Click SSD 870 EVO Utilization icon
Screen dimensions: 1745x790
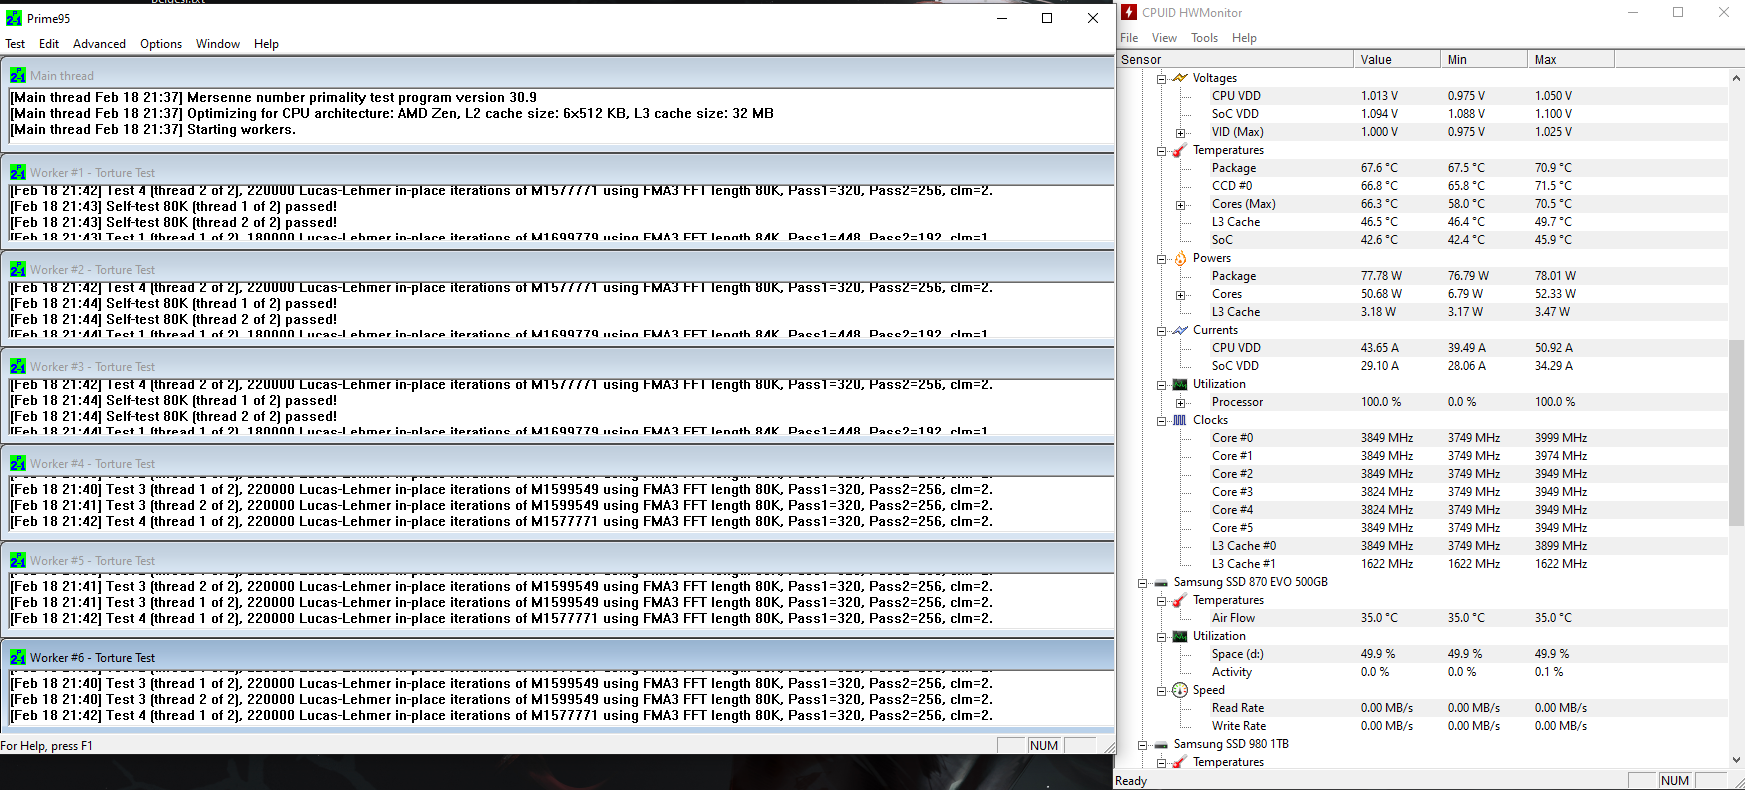(x=1180, y=636)
